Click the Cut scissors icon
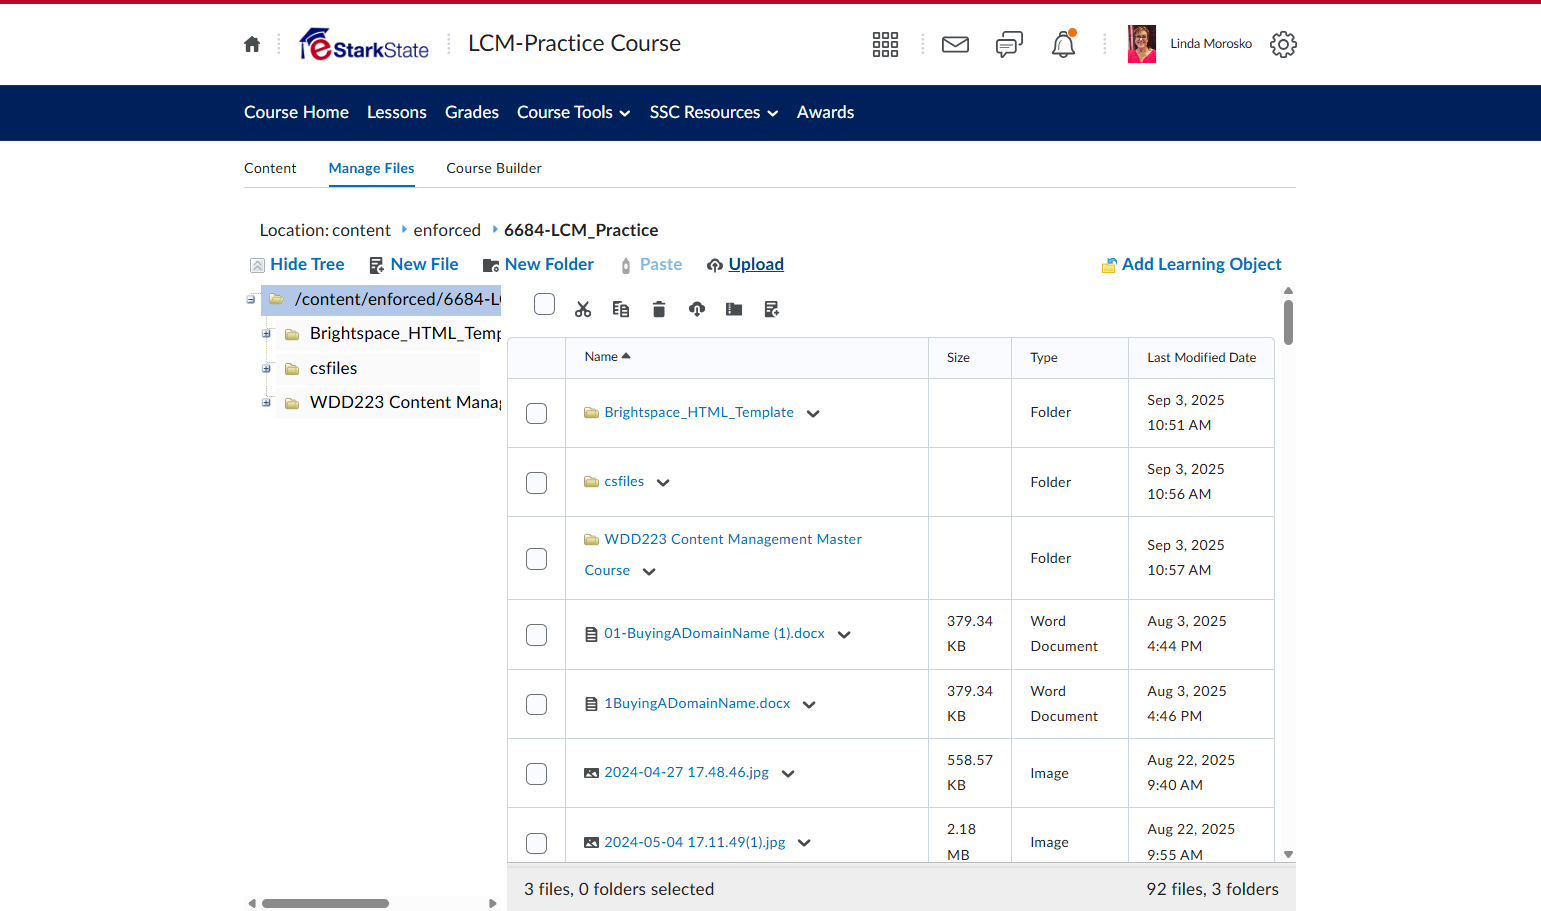 coord(583,309)
